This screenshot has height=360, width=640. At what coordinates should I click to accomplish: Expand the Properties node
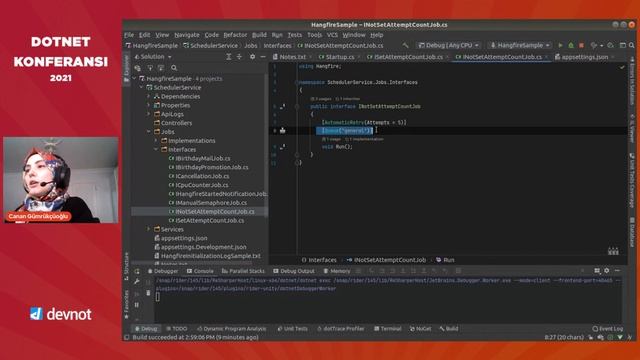point(149,105)
